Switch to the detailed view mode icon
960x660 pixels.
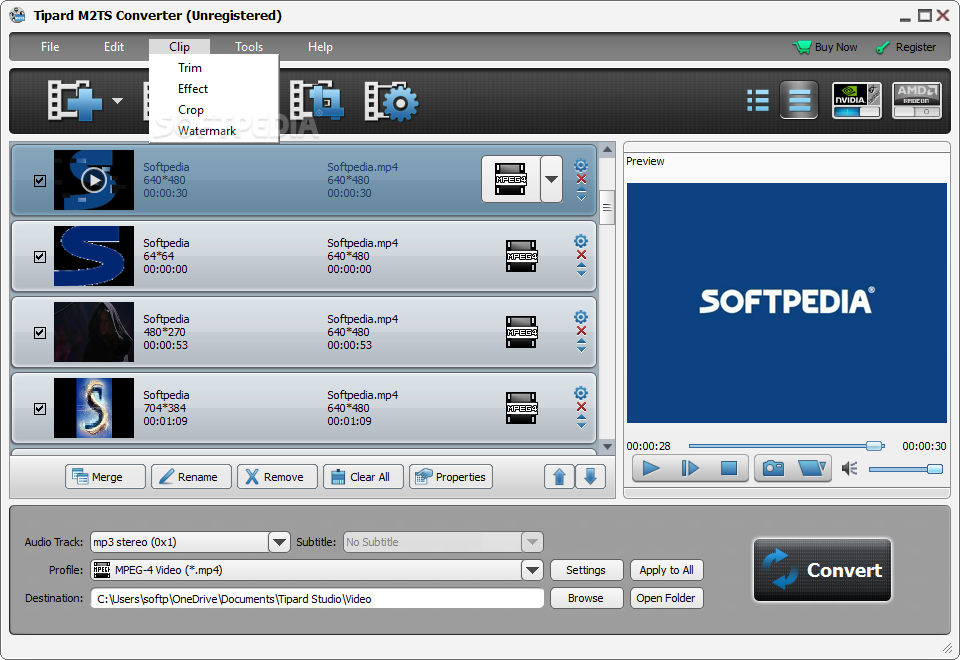click(x=799, y=100)
